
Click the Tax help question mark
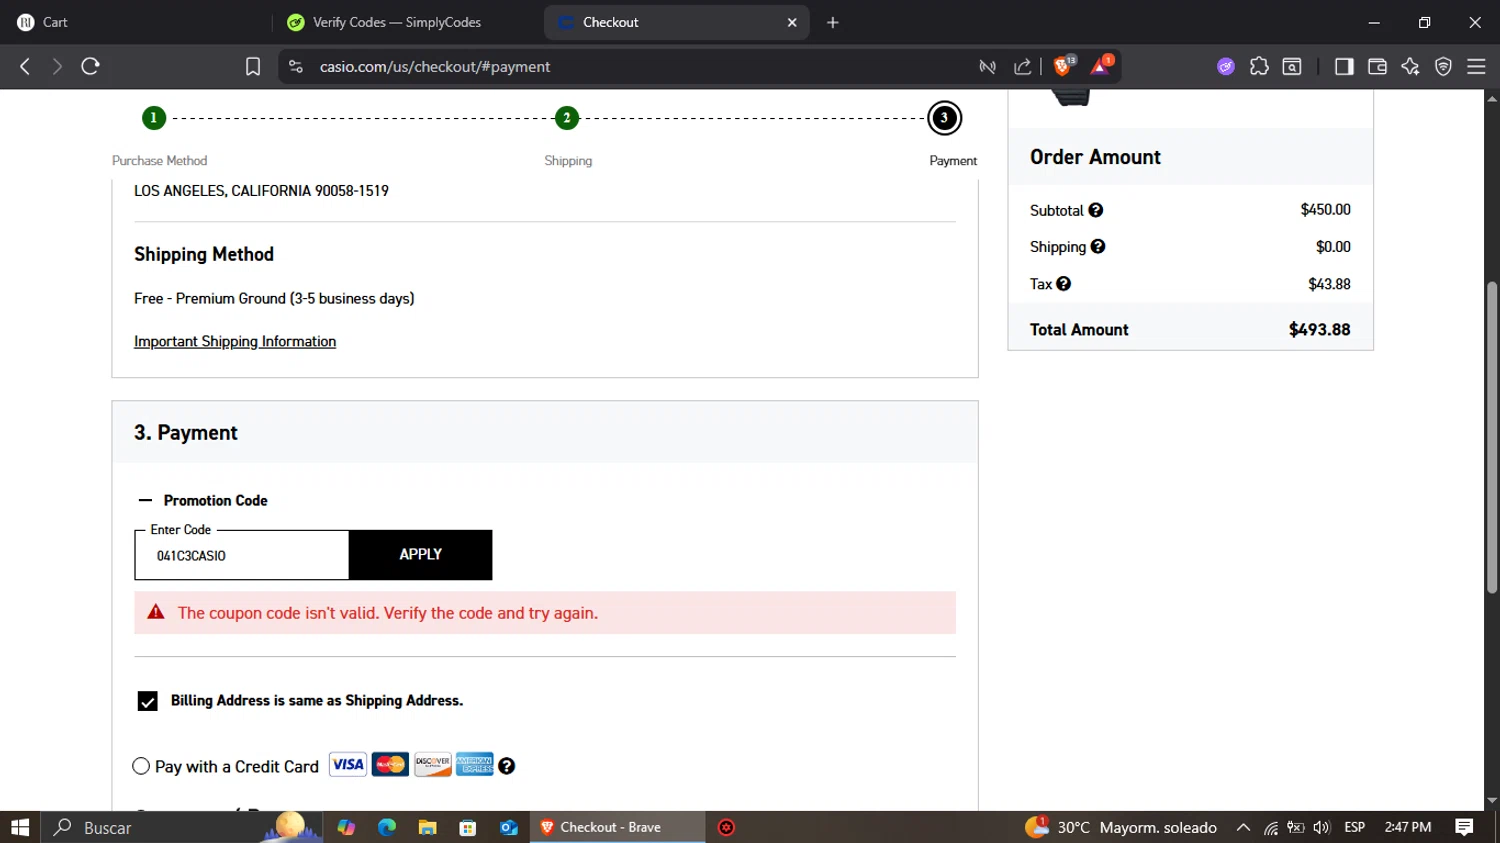pos(1064,284)
